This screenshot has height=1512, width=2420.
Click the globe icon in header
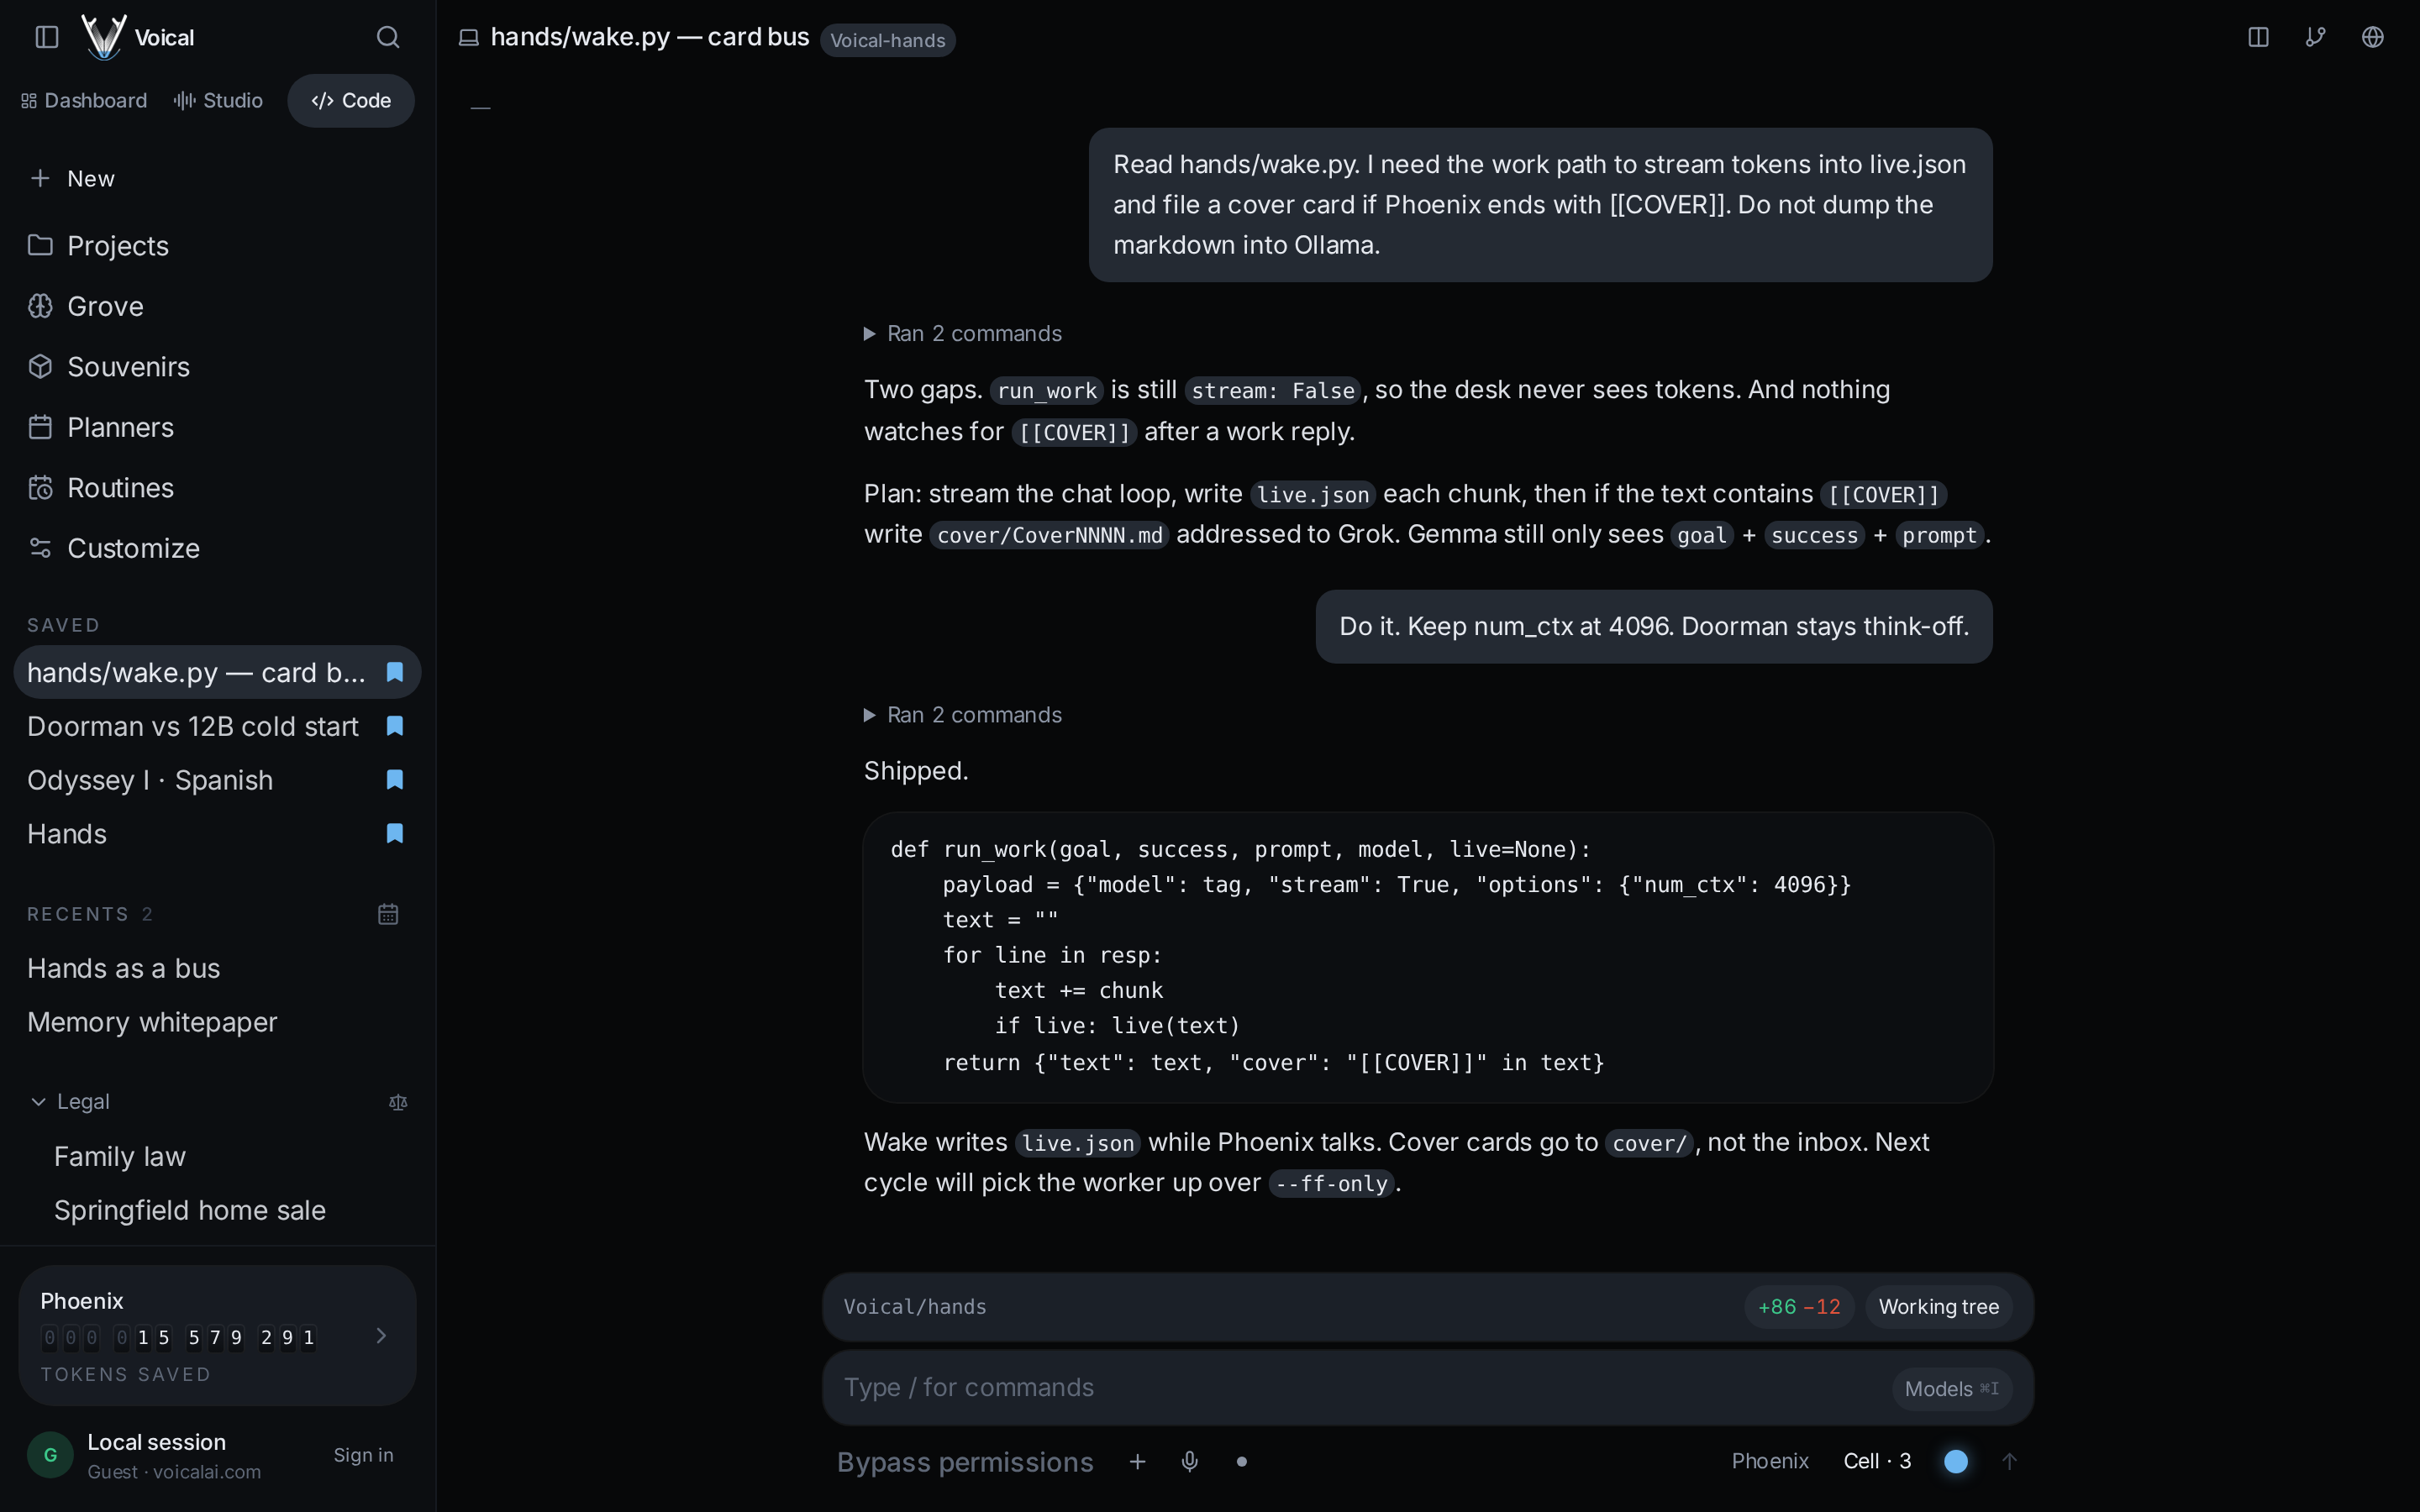click(x=2373, y=37)
